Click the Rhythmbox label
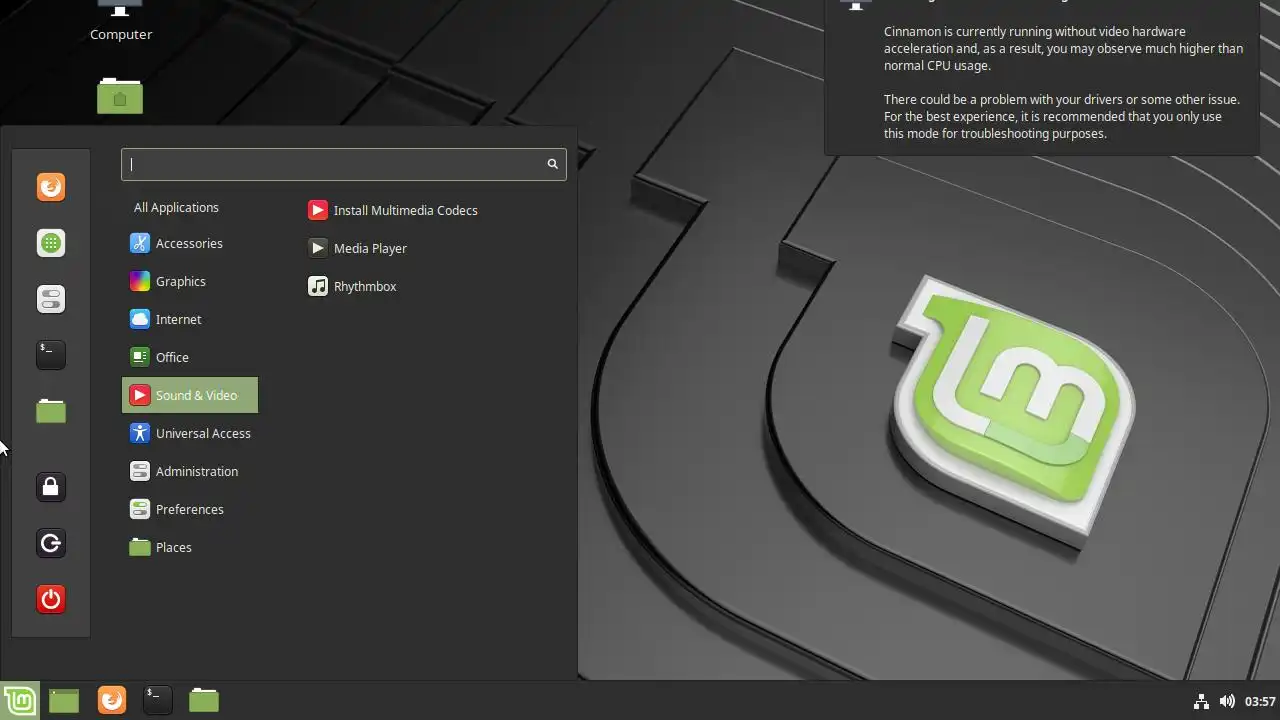1280x720 pixels. 365,286
